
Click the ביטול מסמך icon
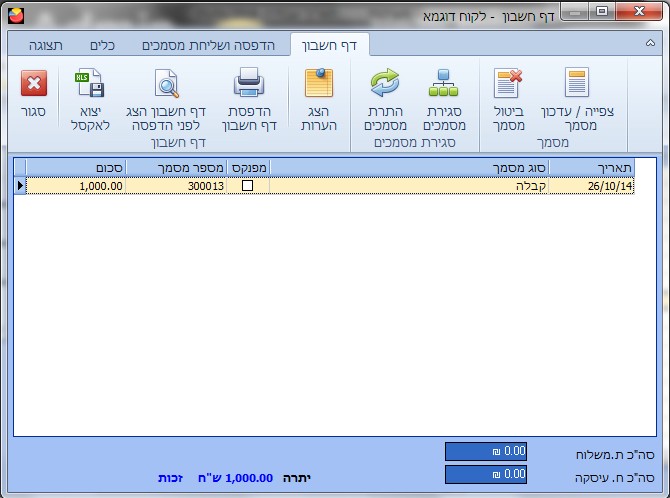click(508, 84)
